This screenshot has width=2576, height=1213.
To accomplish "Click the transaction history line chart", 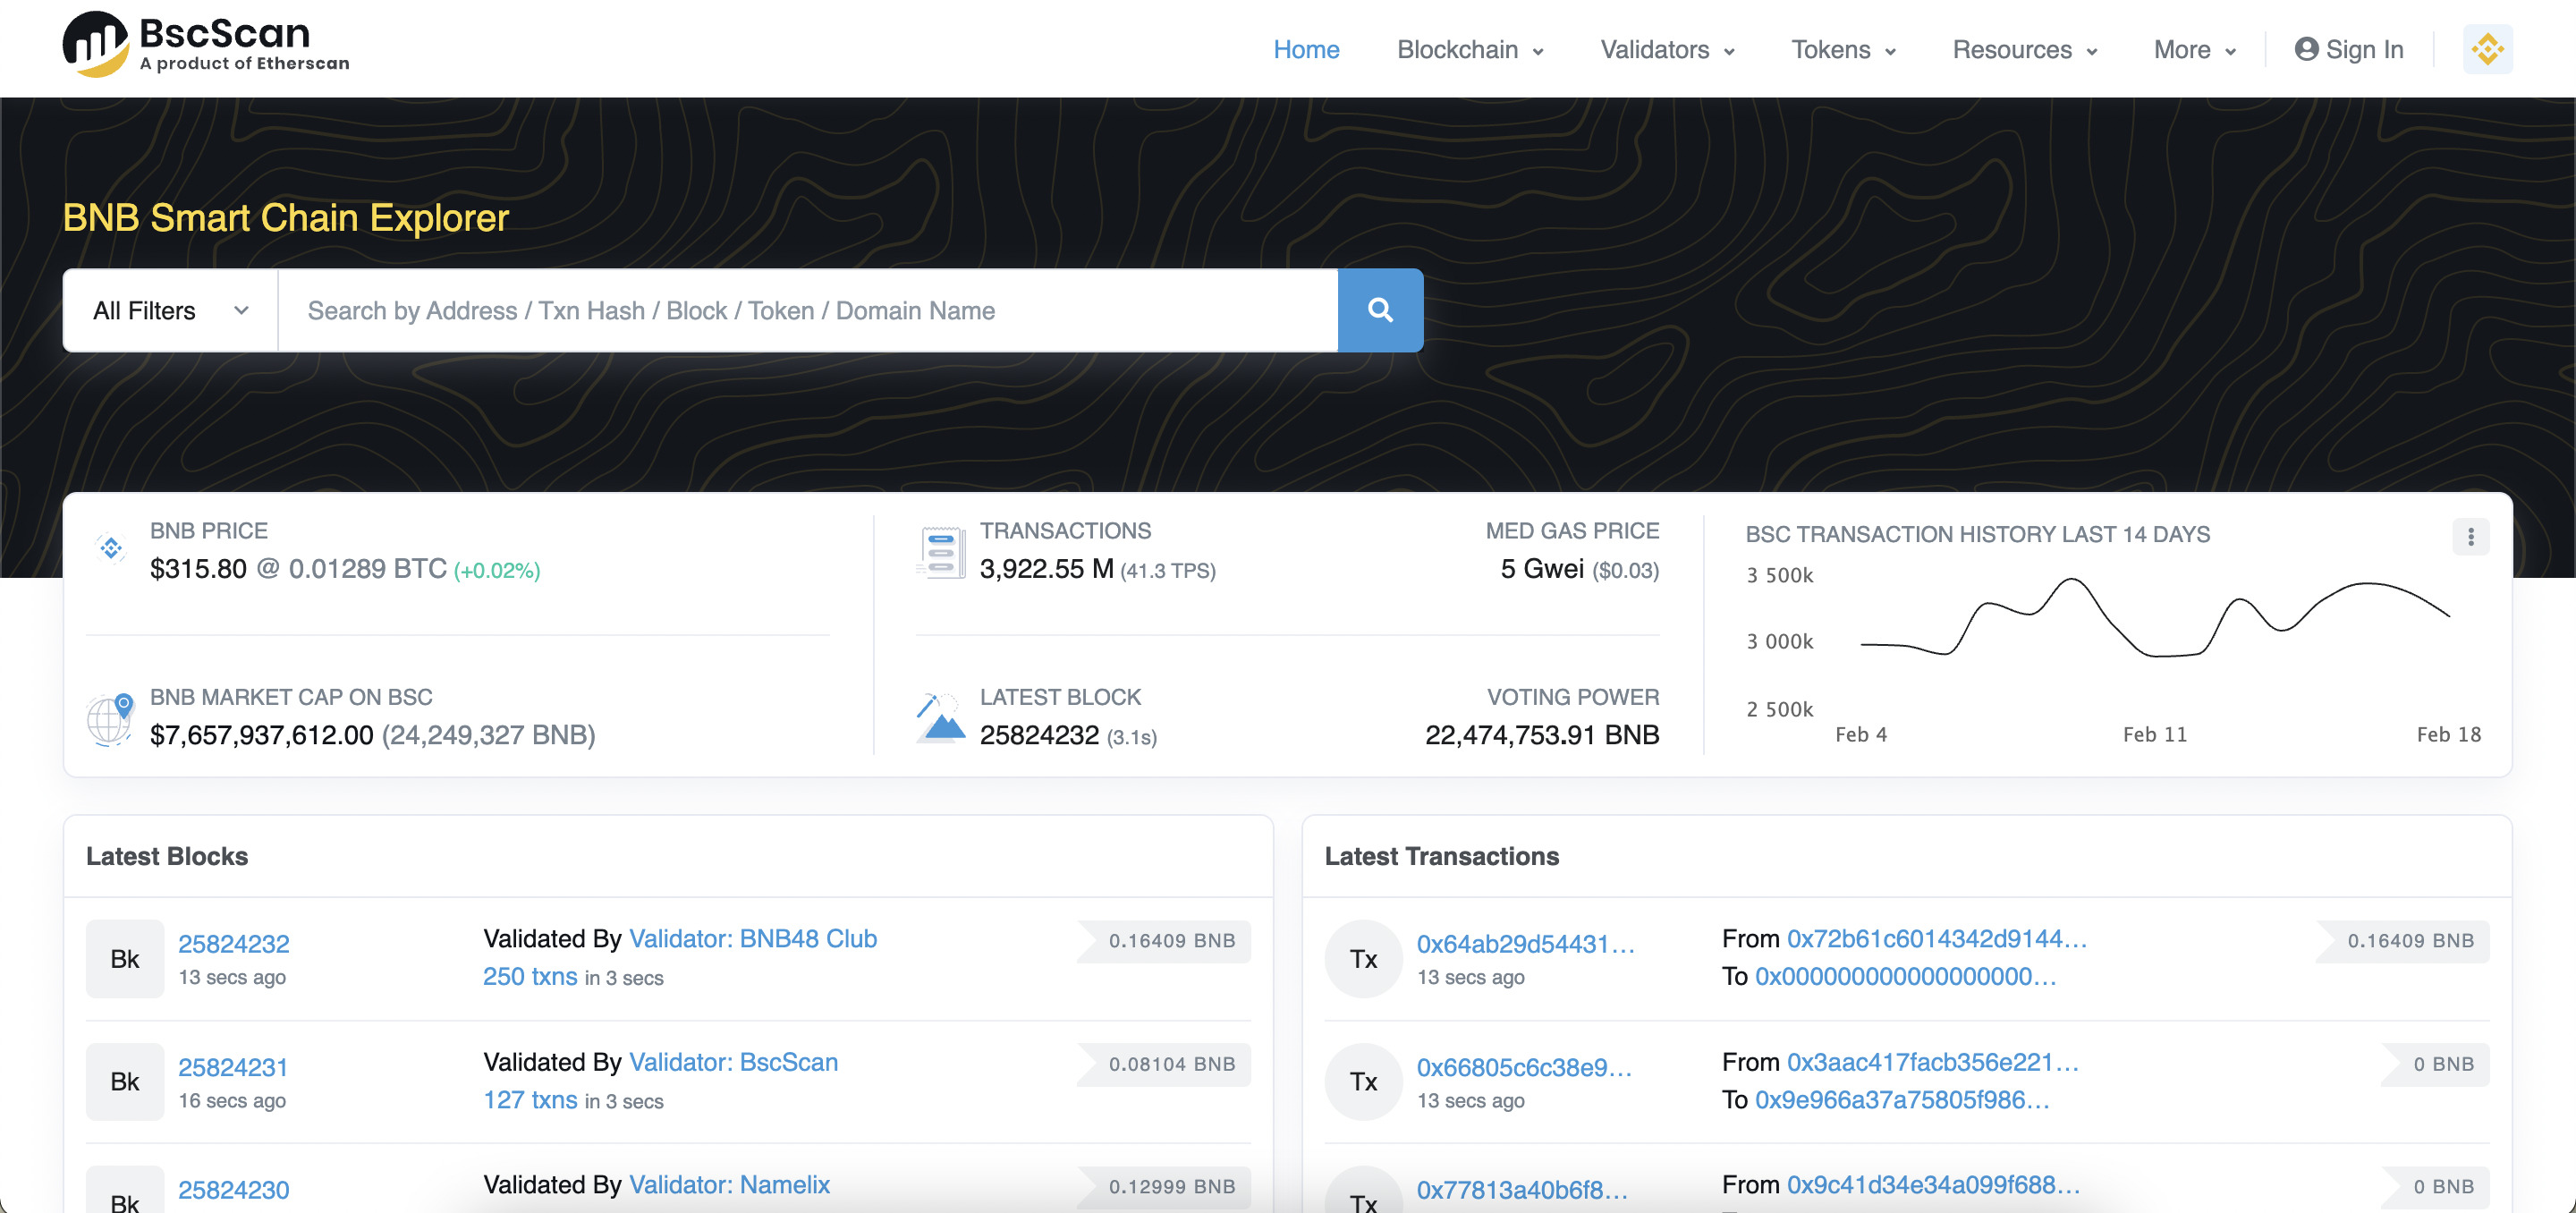I will (x=2154, y=618).
